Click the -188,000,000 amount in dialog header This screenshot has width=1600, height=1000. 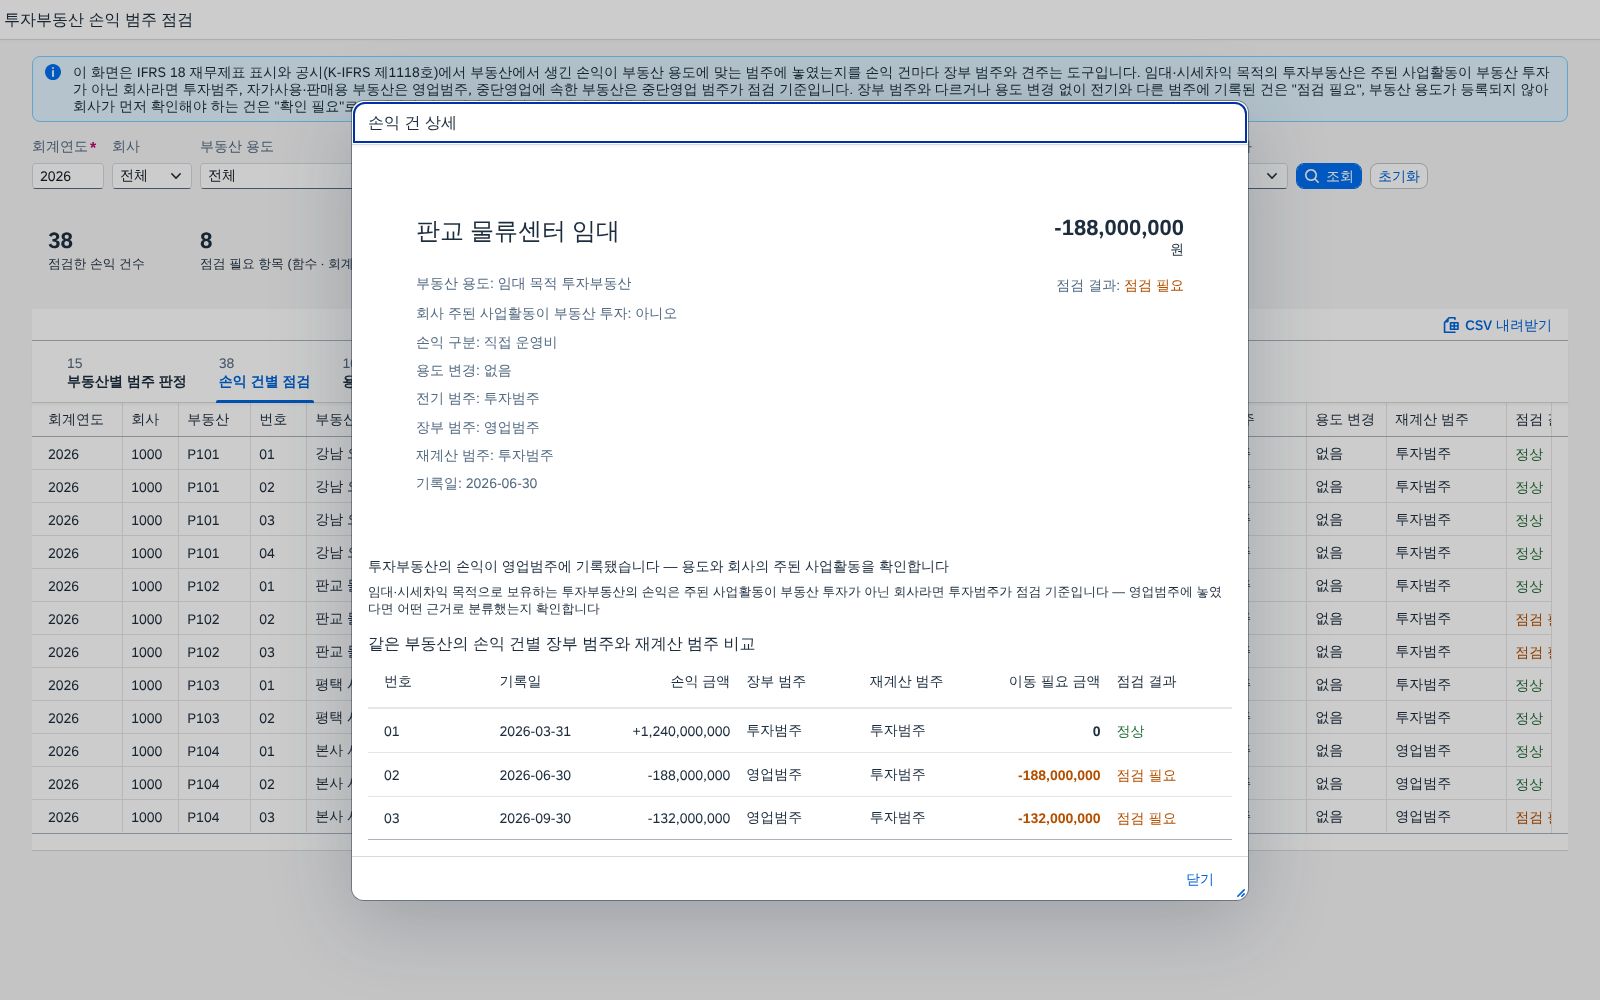point(1118,228)
